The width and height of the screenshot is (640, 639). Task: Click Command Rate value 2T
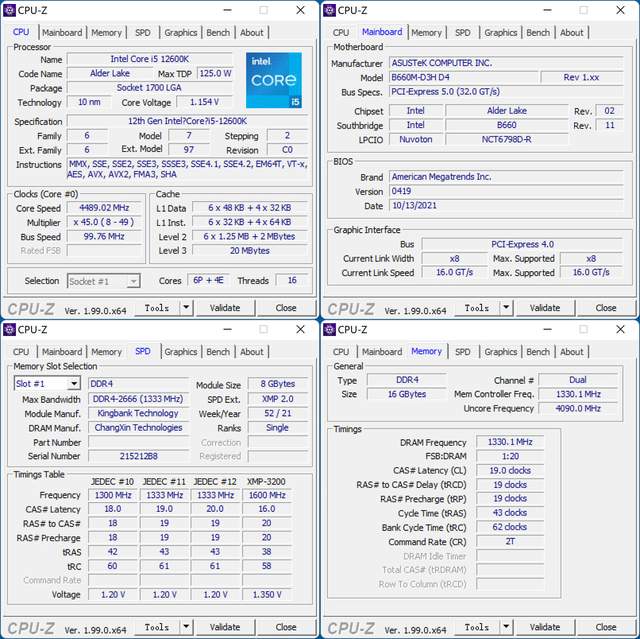510,541
